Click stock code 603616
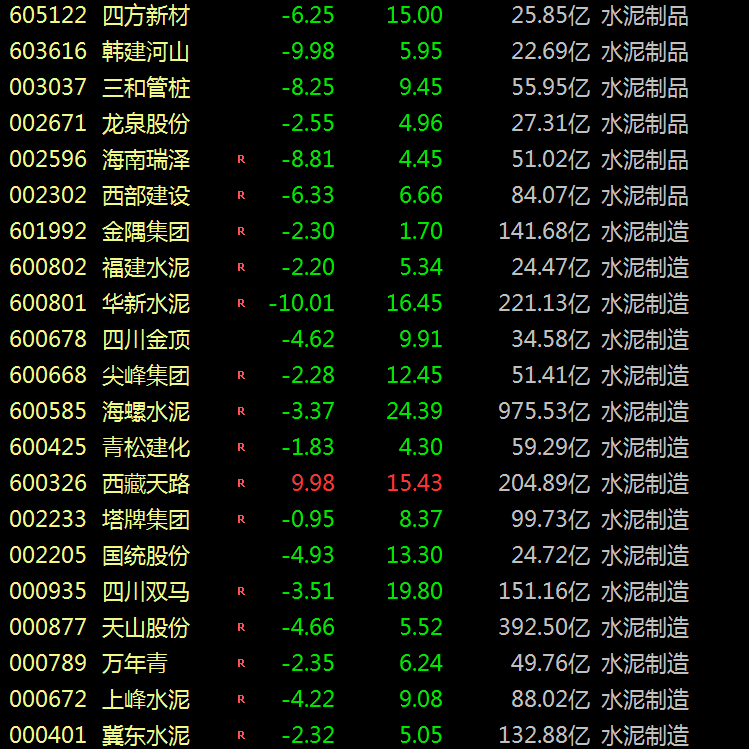Screen dimensions: 749x749 pyautogui.click(x=48, y=52)
